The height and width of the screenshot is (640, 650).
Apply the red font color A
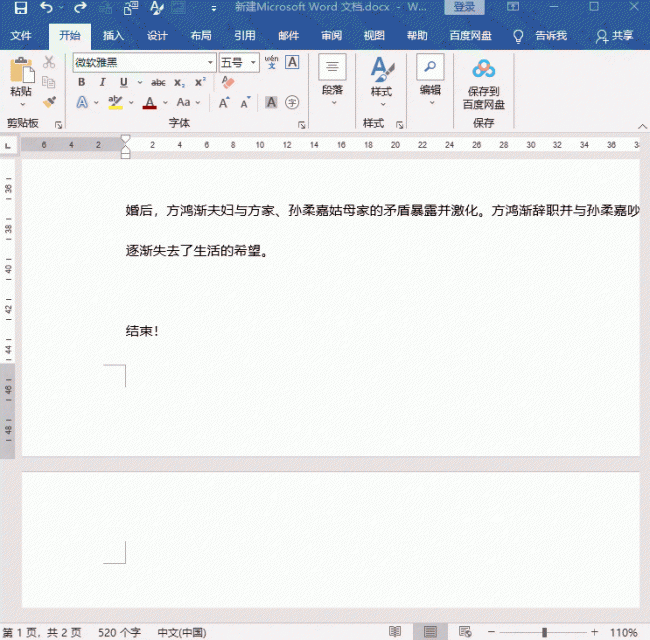[150, 102]
